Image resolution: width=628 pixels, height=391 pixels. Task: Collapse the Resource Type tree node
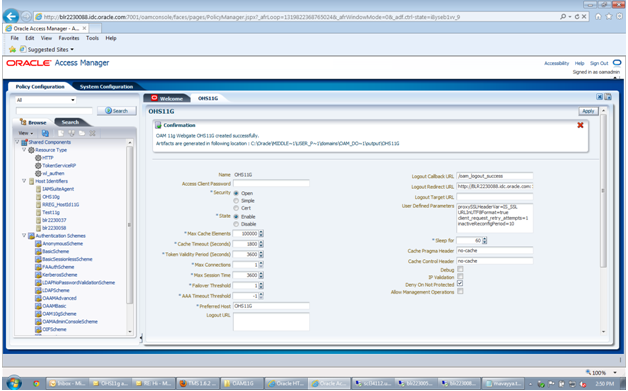(x=24, y=150)
